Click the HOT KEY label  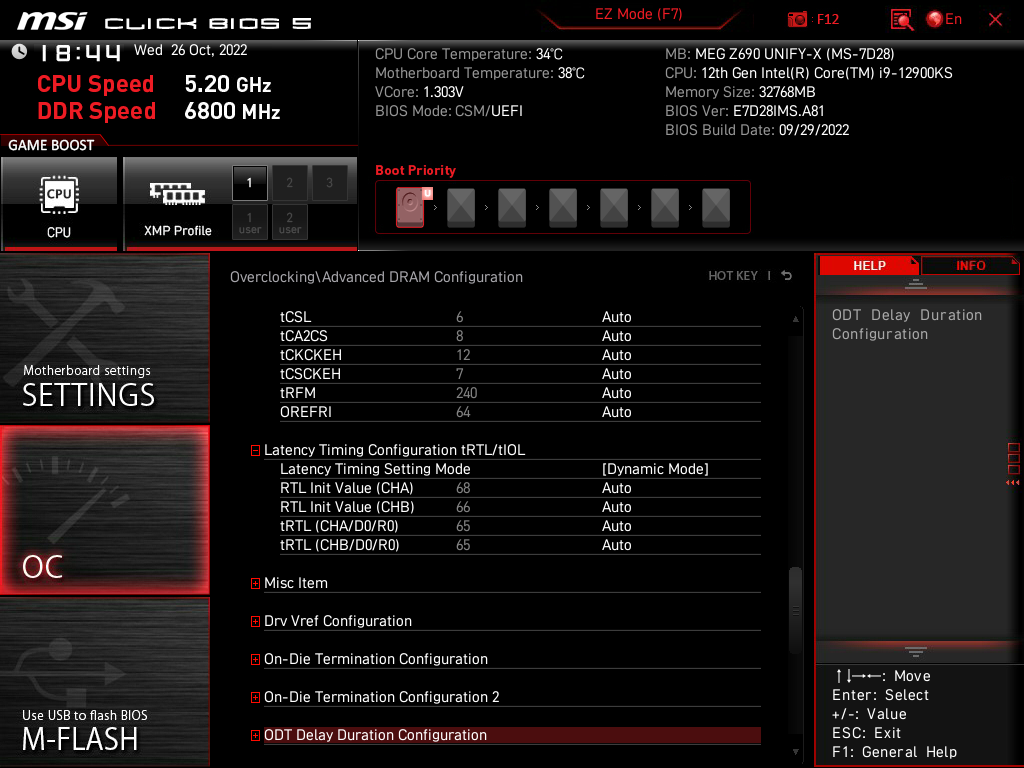733,276
